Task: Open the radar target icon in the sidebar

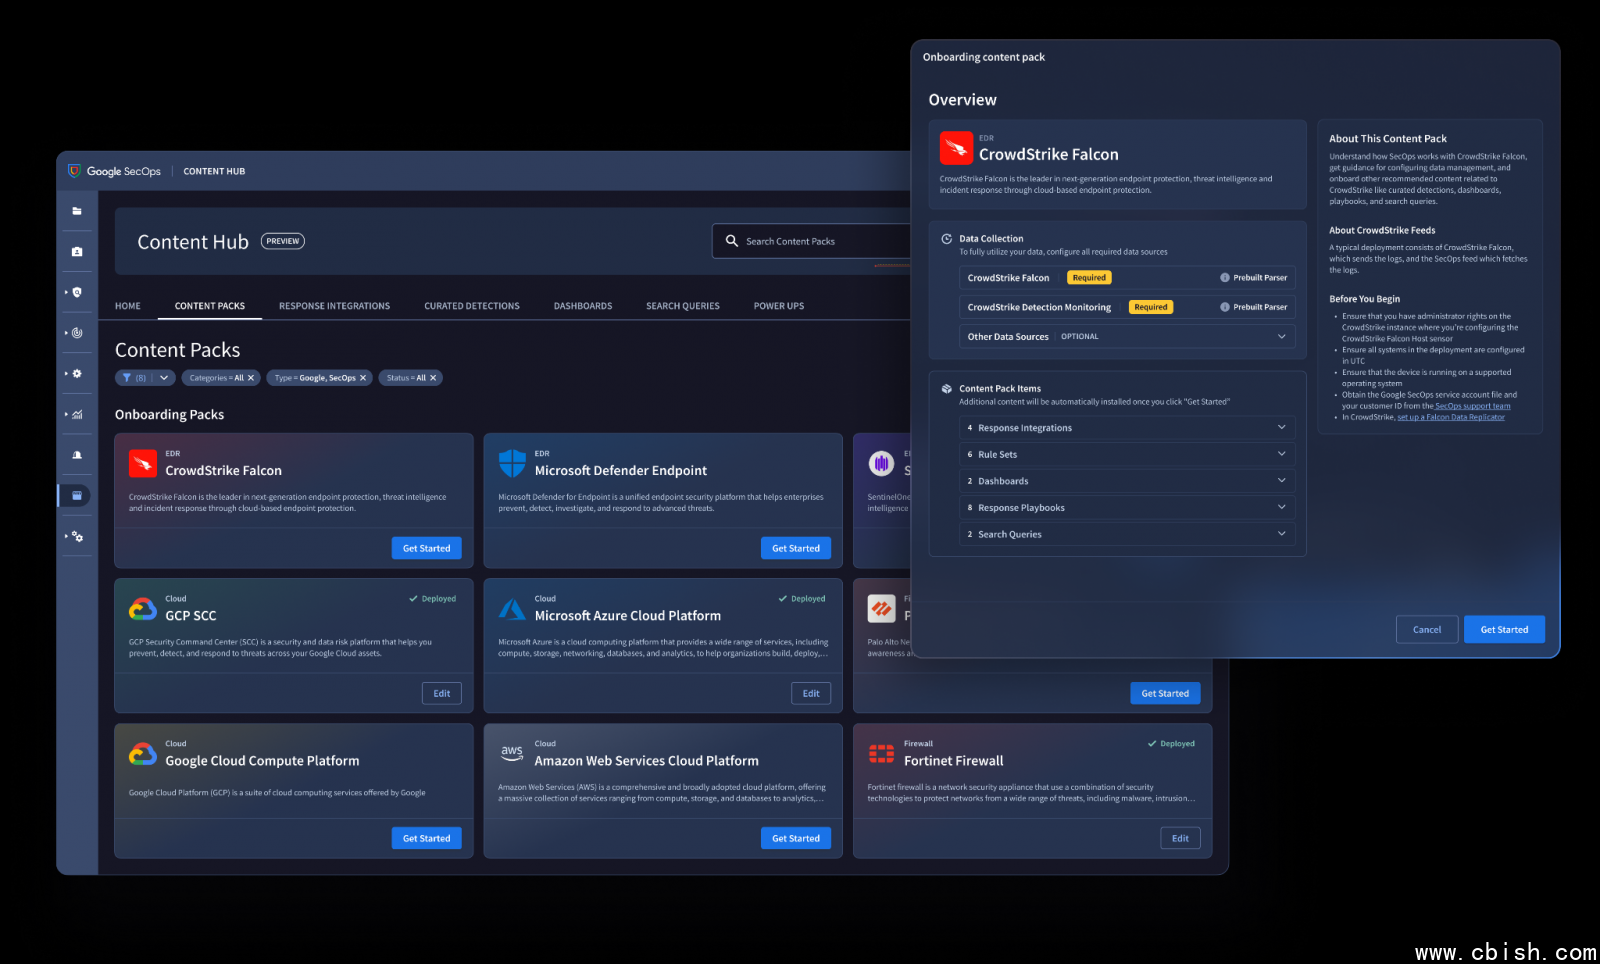Action: 77,333
